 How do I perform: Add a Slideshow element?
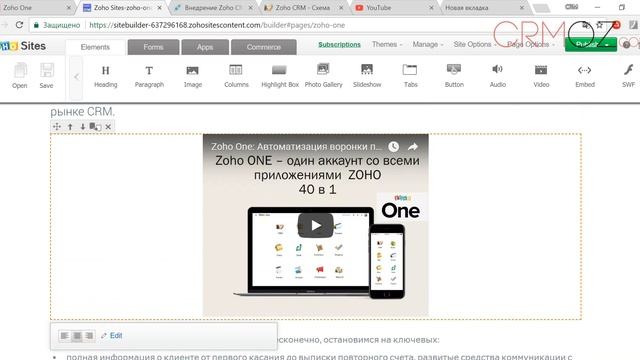pos(367,76)
